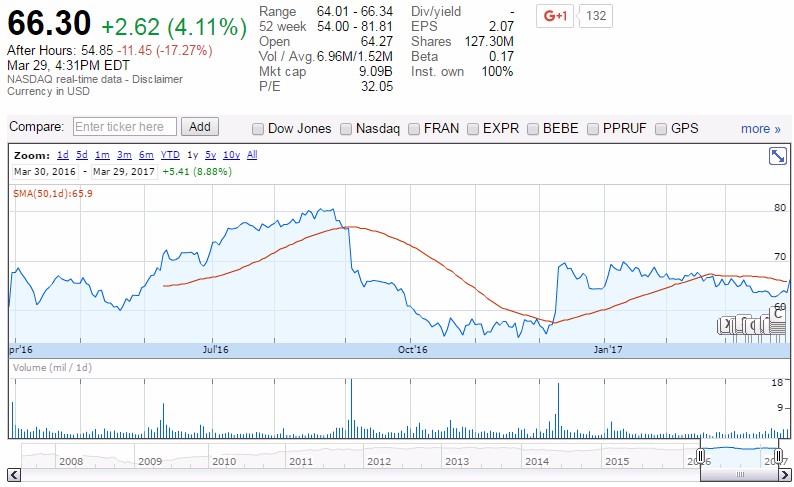Click 2009 in the overview timeline

tap(150, 461)
